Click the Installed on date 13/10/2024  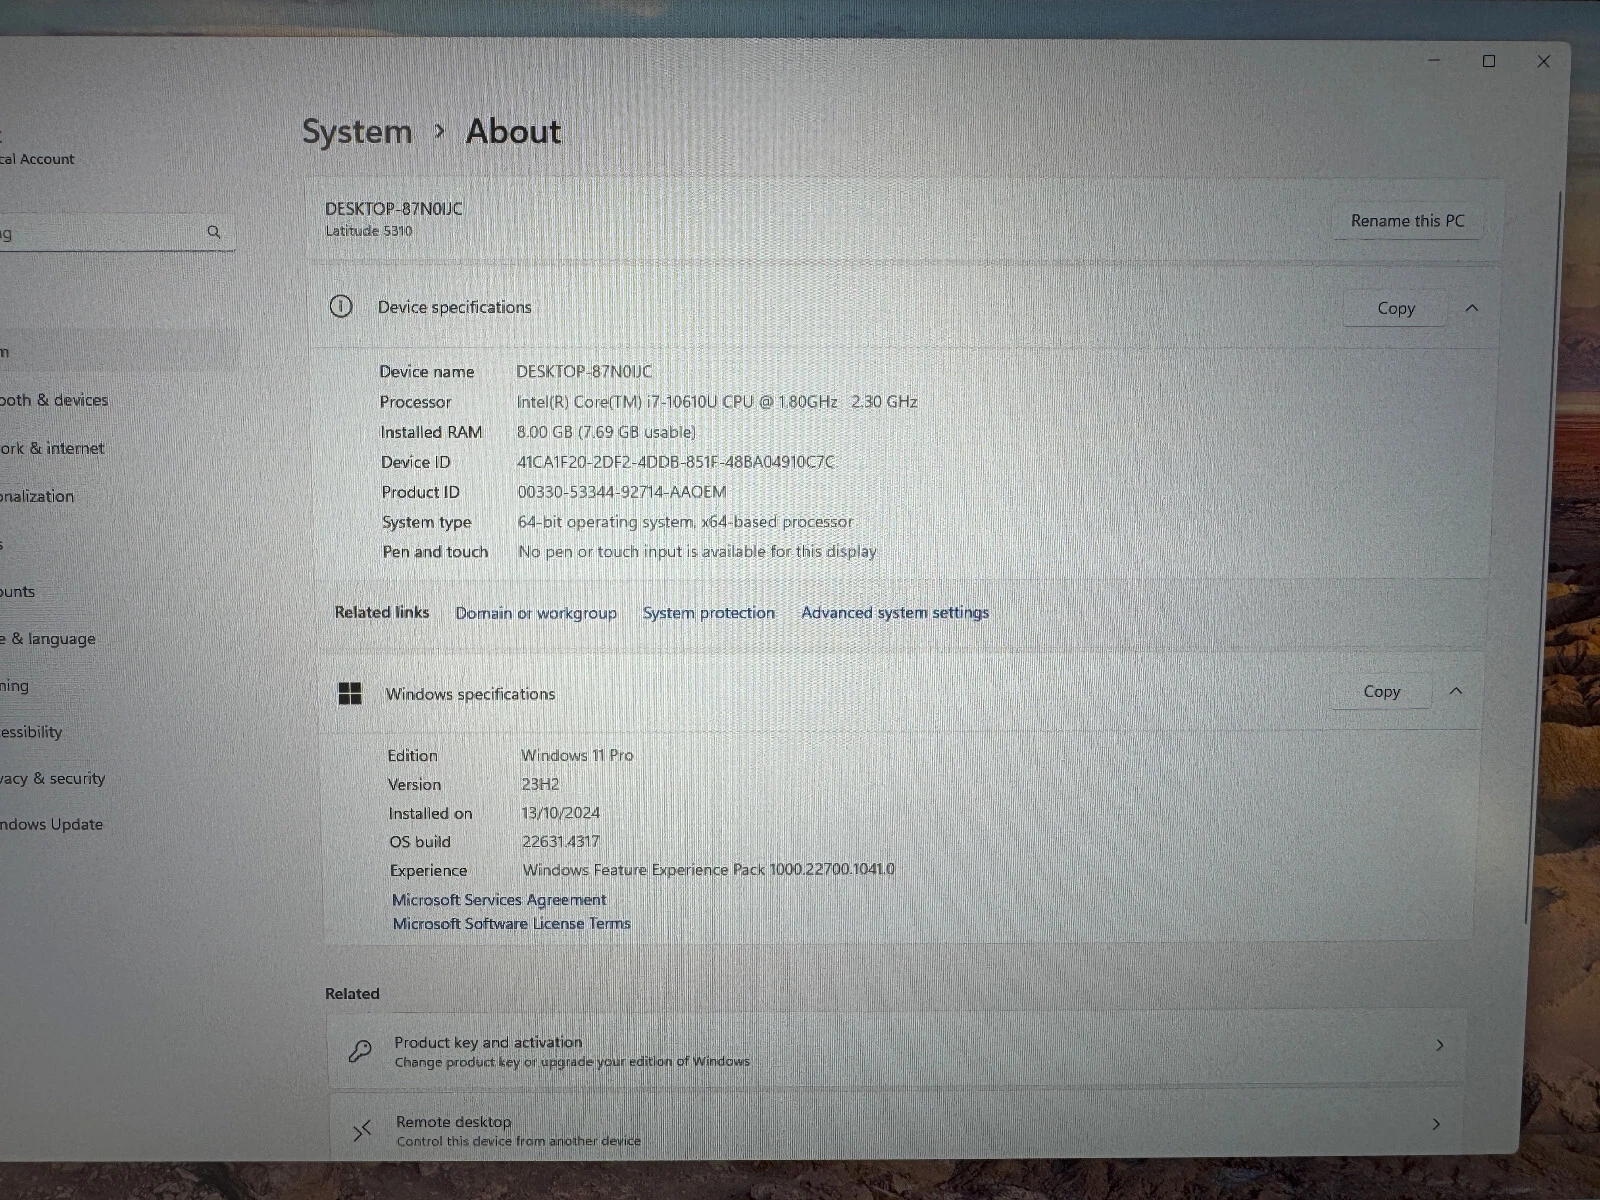click(561, 813)
